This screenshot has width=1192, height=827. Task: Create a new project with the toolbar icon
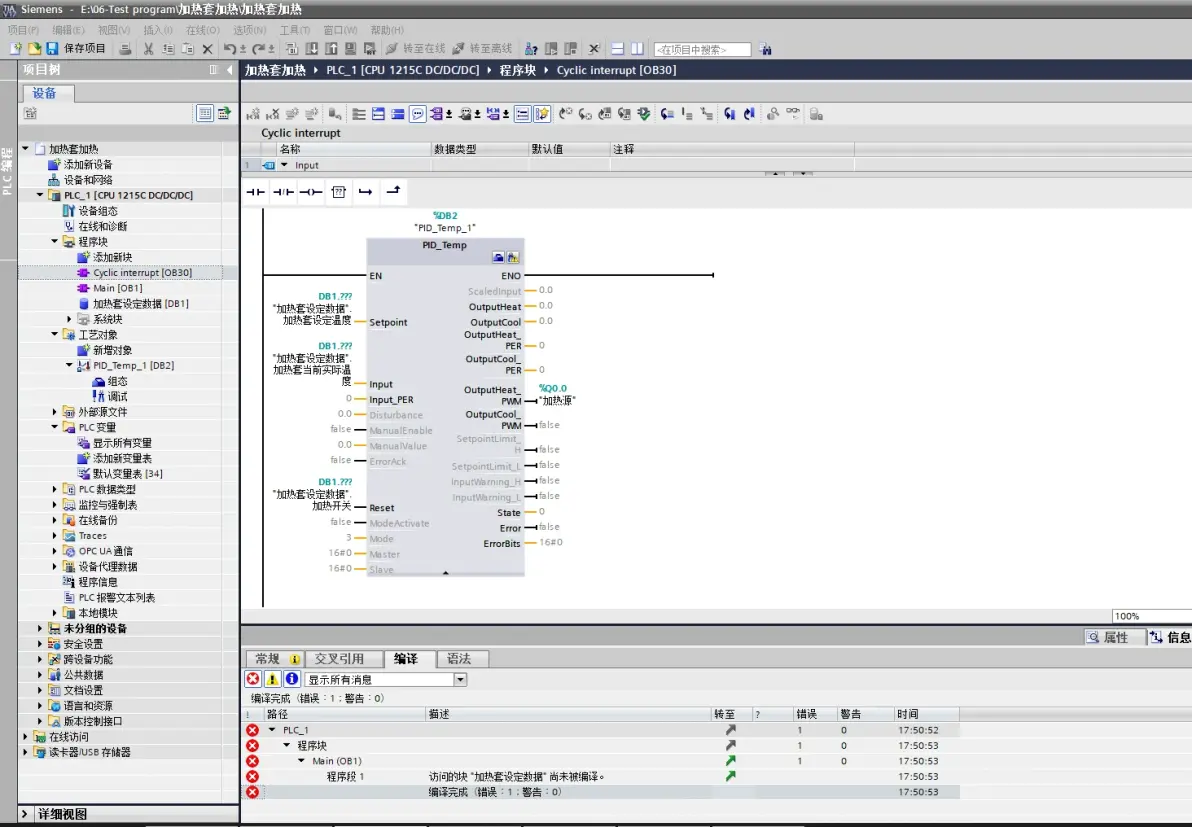14,49
